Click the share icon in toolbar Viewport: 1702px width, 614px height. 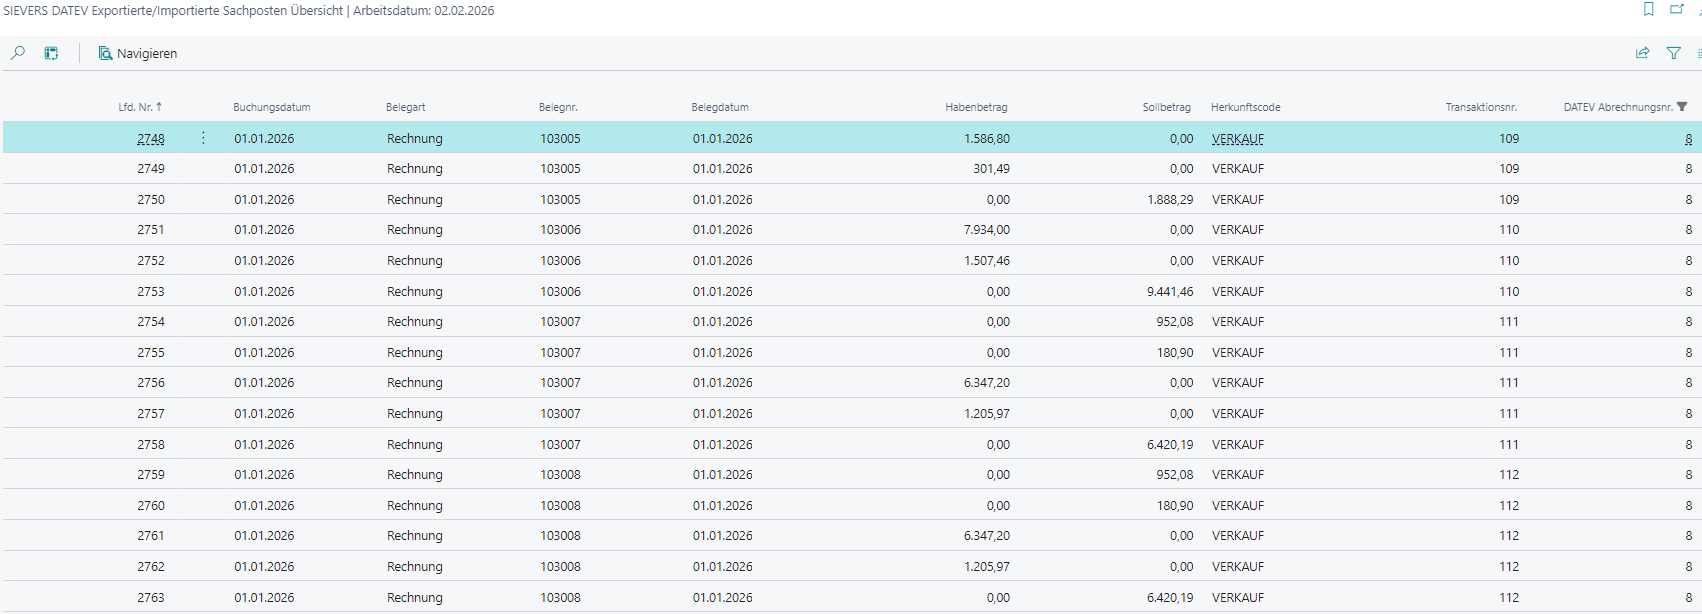click(x=1642, y=53)
